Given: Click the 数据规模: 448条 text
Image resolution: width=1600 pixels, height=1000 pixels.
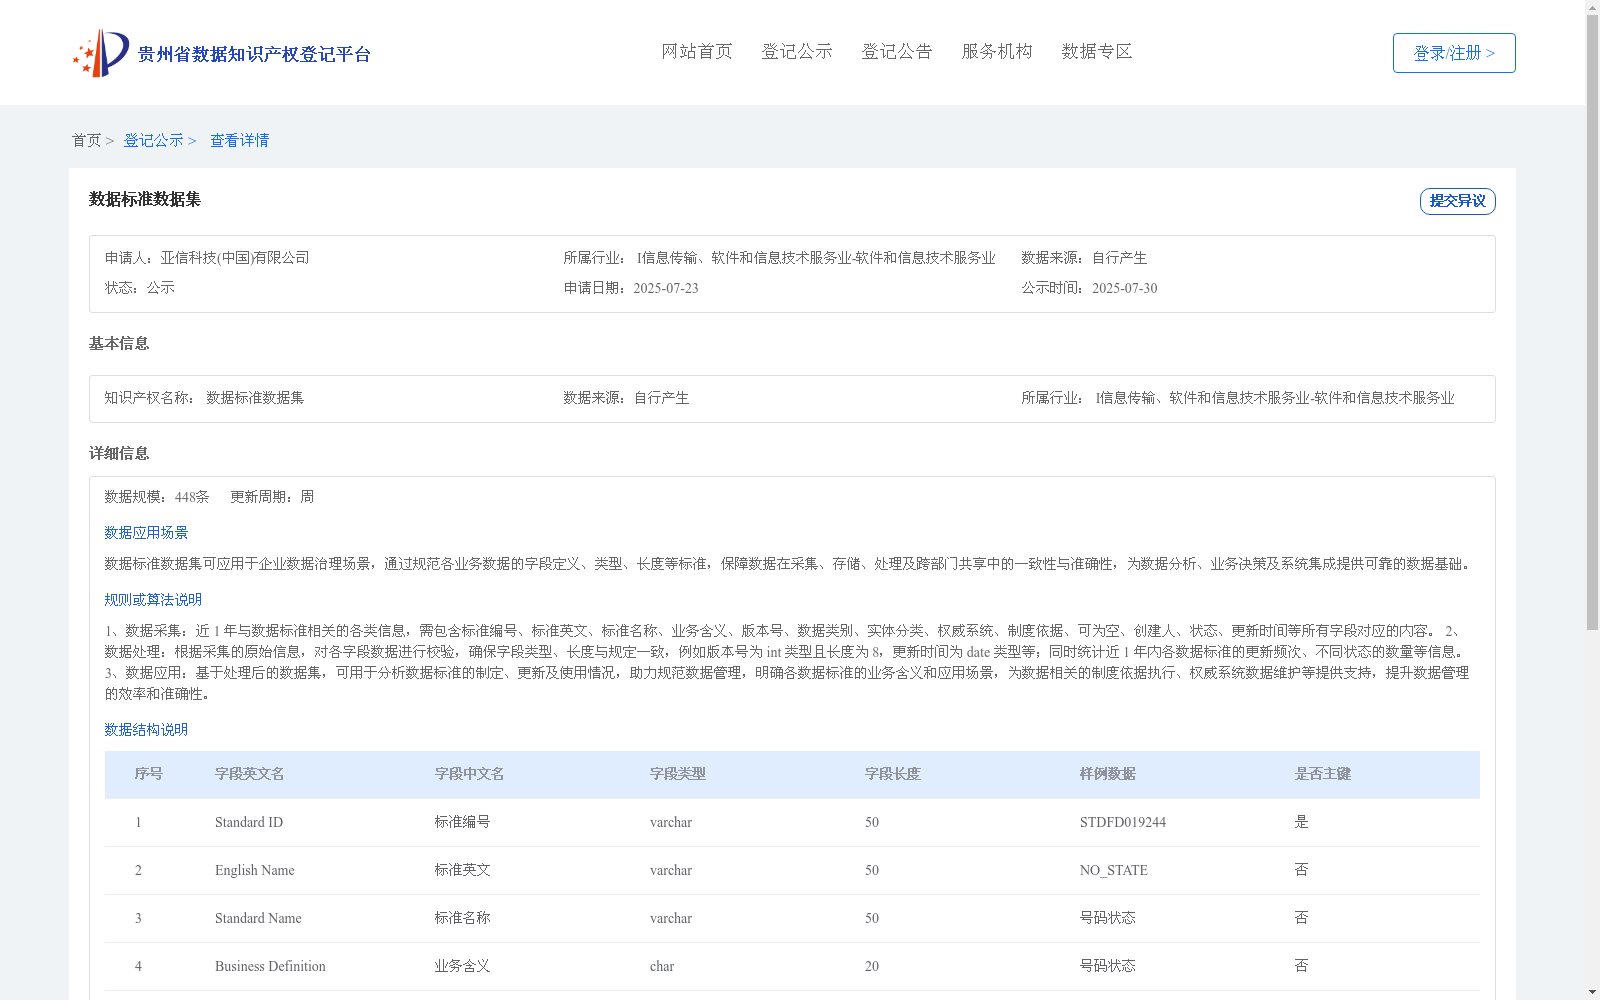Looking at the screenshot, I should coord(157,497).
